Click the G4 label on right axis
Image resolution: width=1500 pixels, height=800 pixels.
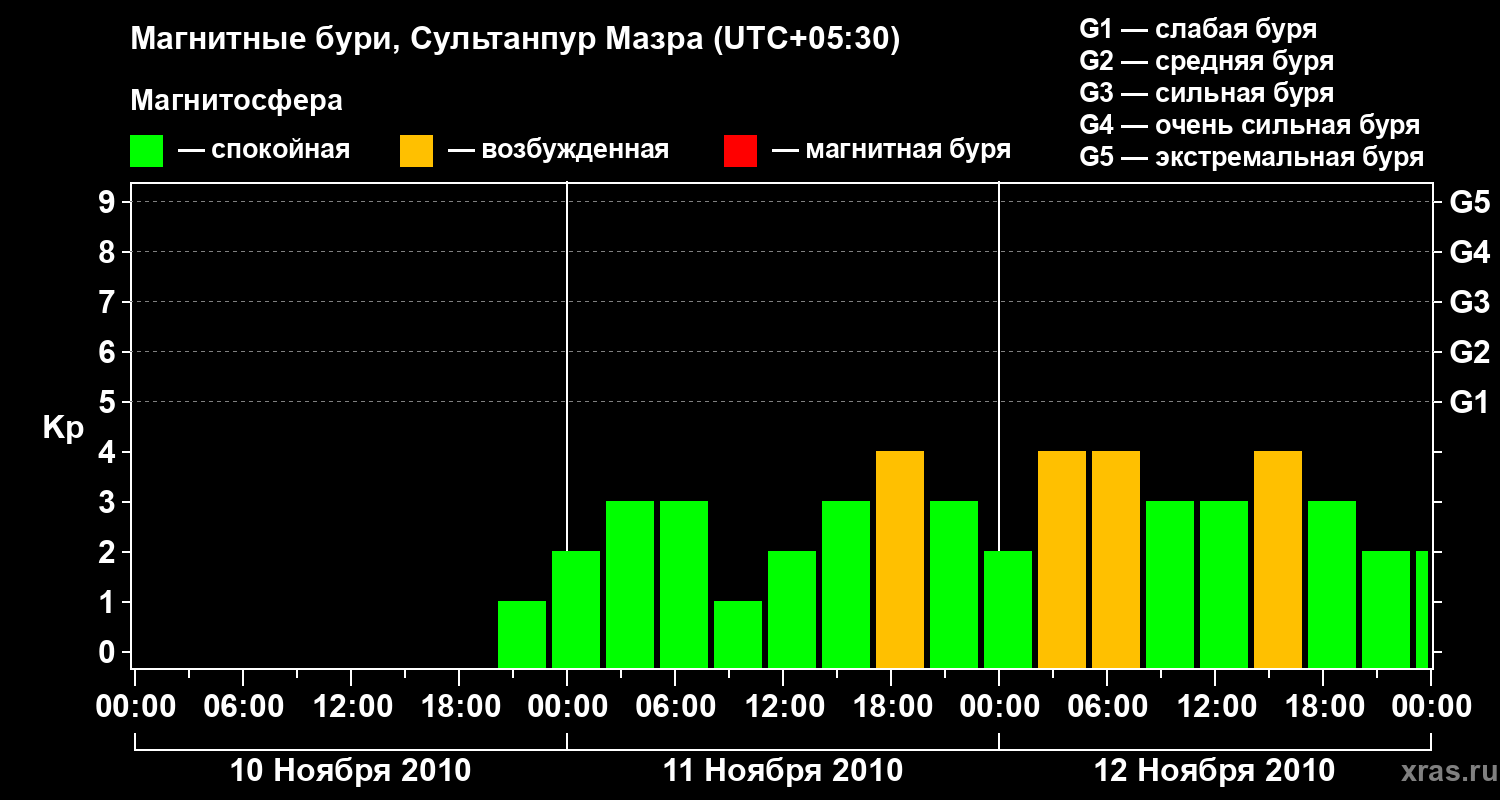[x=1470, y=252]
